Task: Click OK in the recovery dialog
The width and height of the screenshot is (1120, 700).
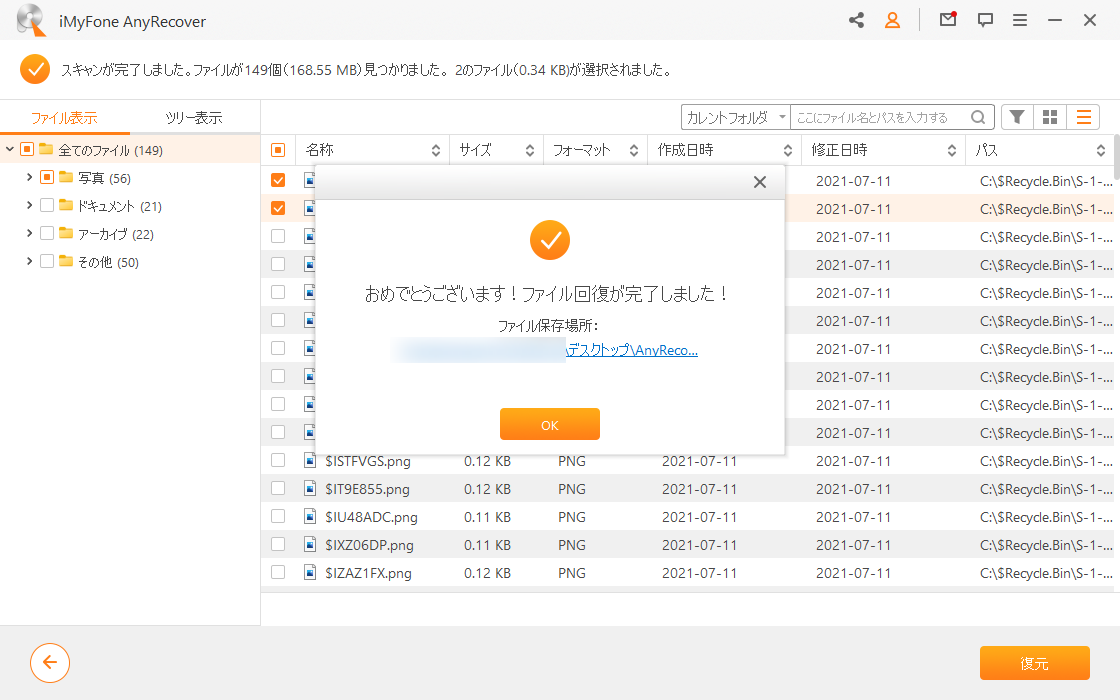Action: (549, 424)
